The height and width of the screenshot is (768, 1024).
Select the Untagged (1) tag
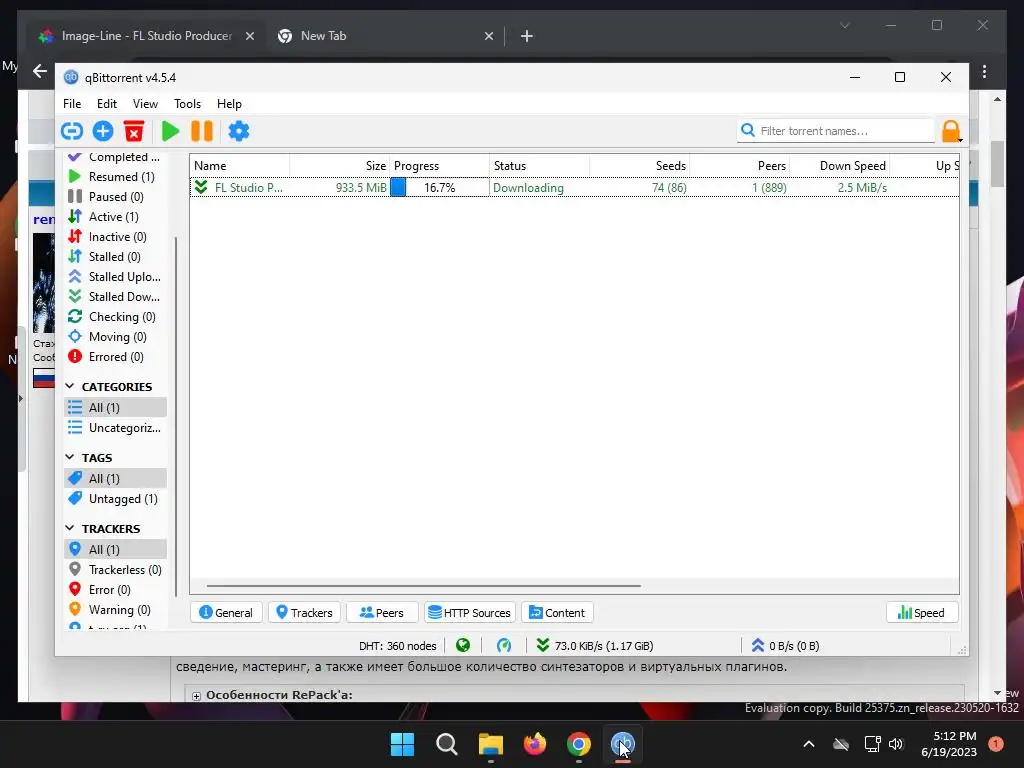point(116,499)
